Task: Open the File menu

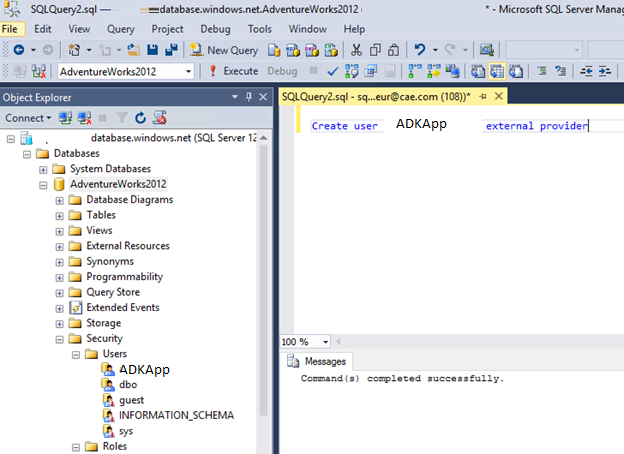Action: pyautogui.click(x=10, y=29)
